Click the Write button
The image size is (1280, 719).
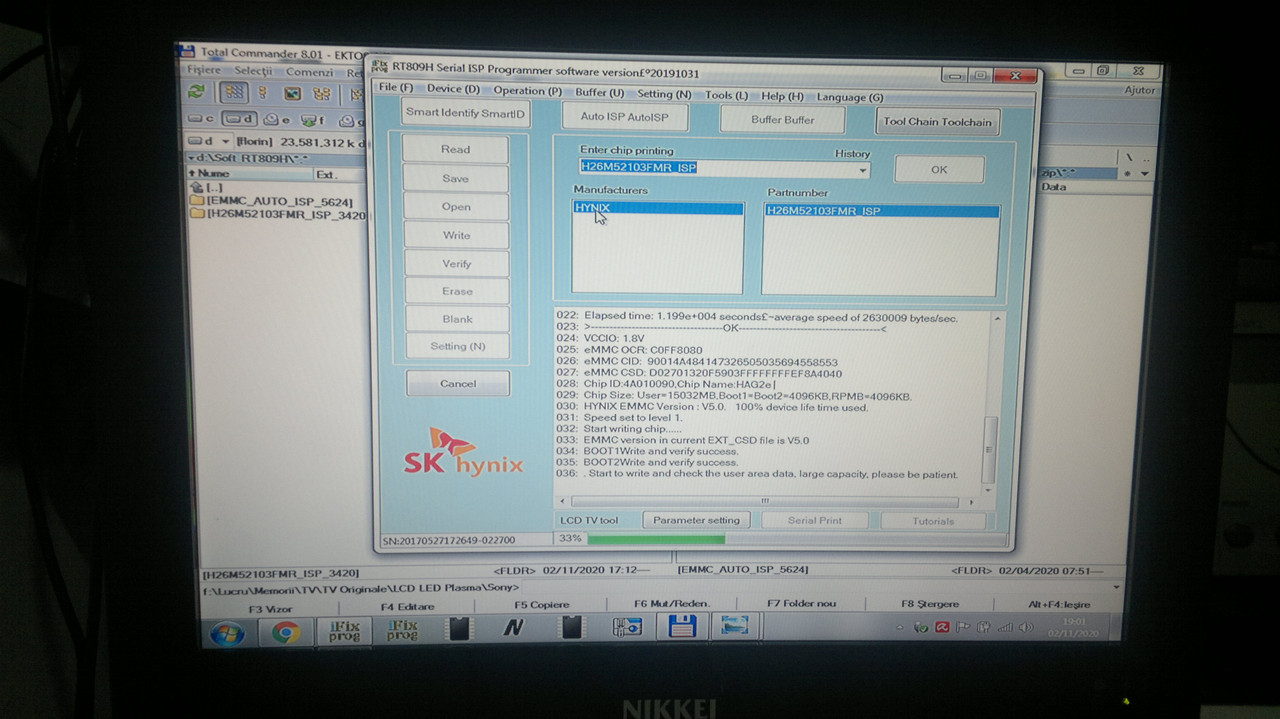click(457, 236)
